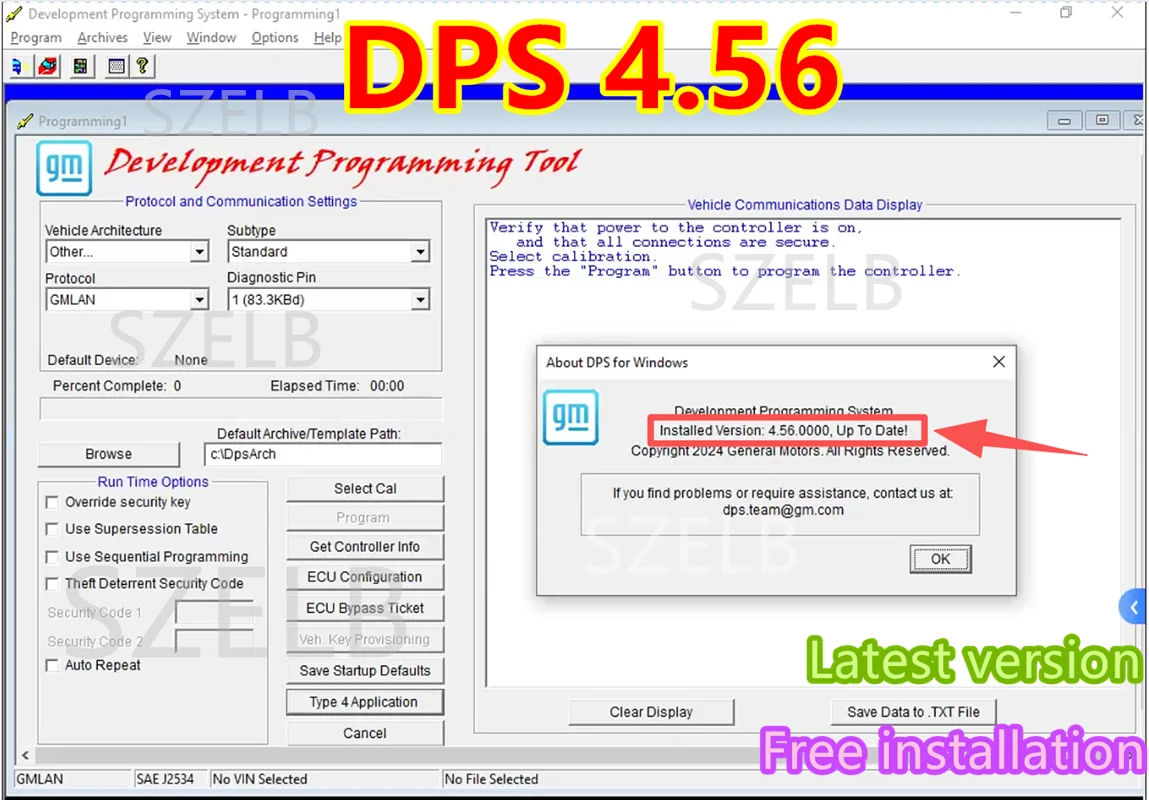Minimize the Programming1 child window
This screenshot has height=800, width=1149.
coord(1064,121)
